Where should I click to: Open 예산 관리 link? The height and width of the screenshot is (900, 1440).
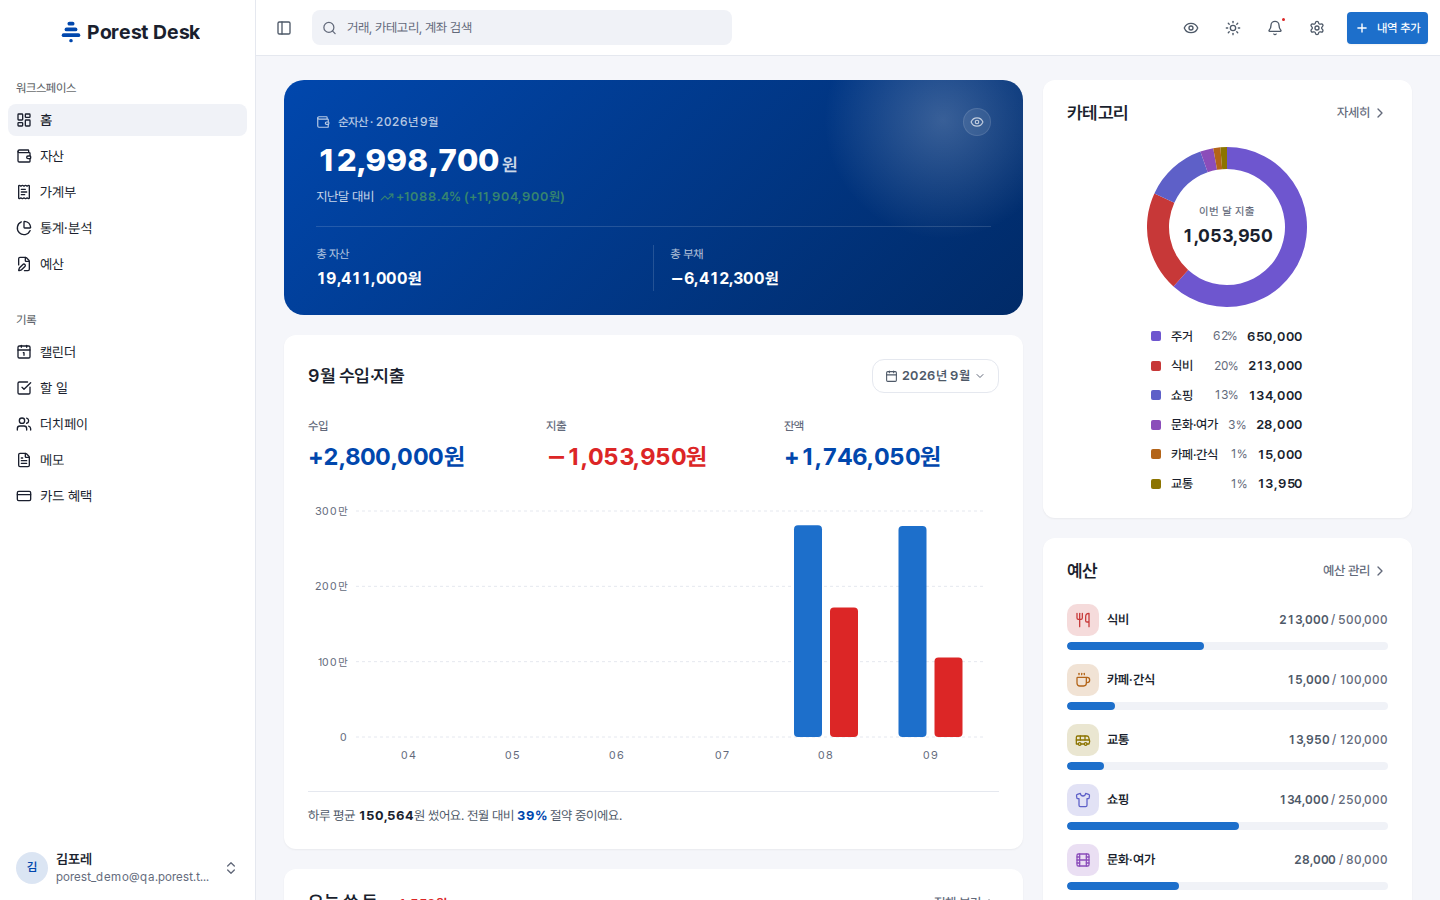click(x=1353, y=571)
